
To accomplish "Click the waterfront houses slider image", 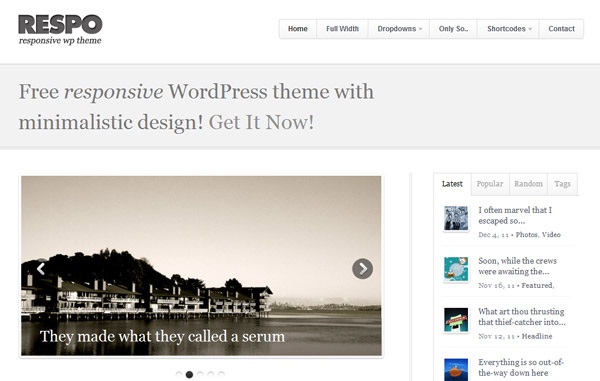I will 201,266.
